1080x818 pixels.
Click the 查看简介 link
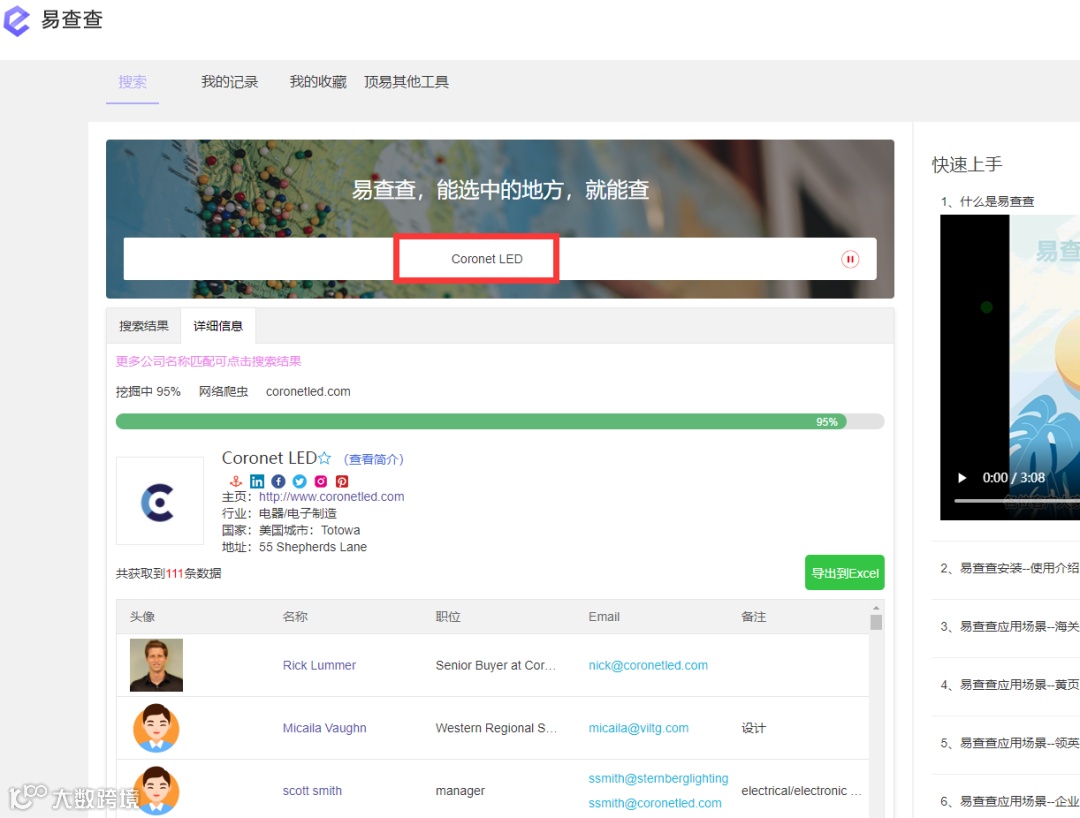pos(373,459)
